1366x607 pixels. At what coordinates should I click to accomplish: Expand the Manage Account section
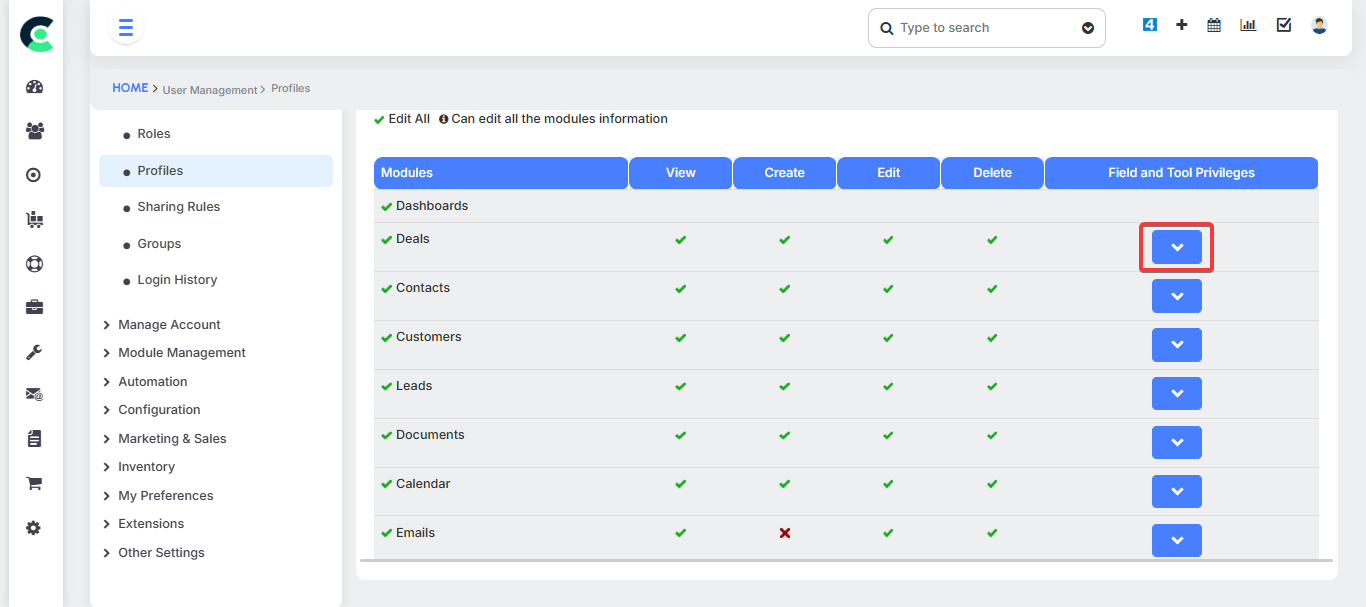click(169, 325)
